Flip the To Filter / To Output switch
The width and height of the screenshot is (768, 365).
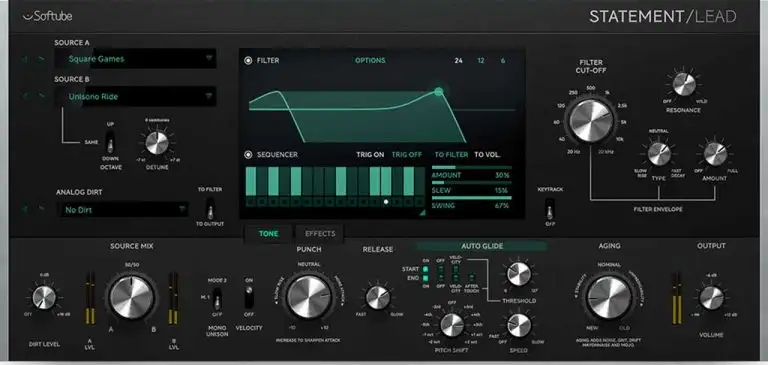click(x=210, y=209)
